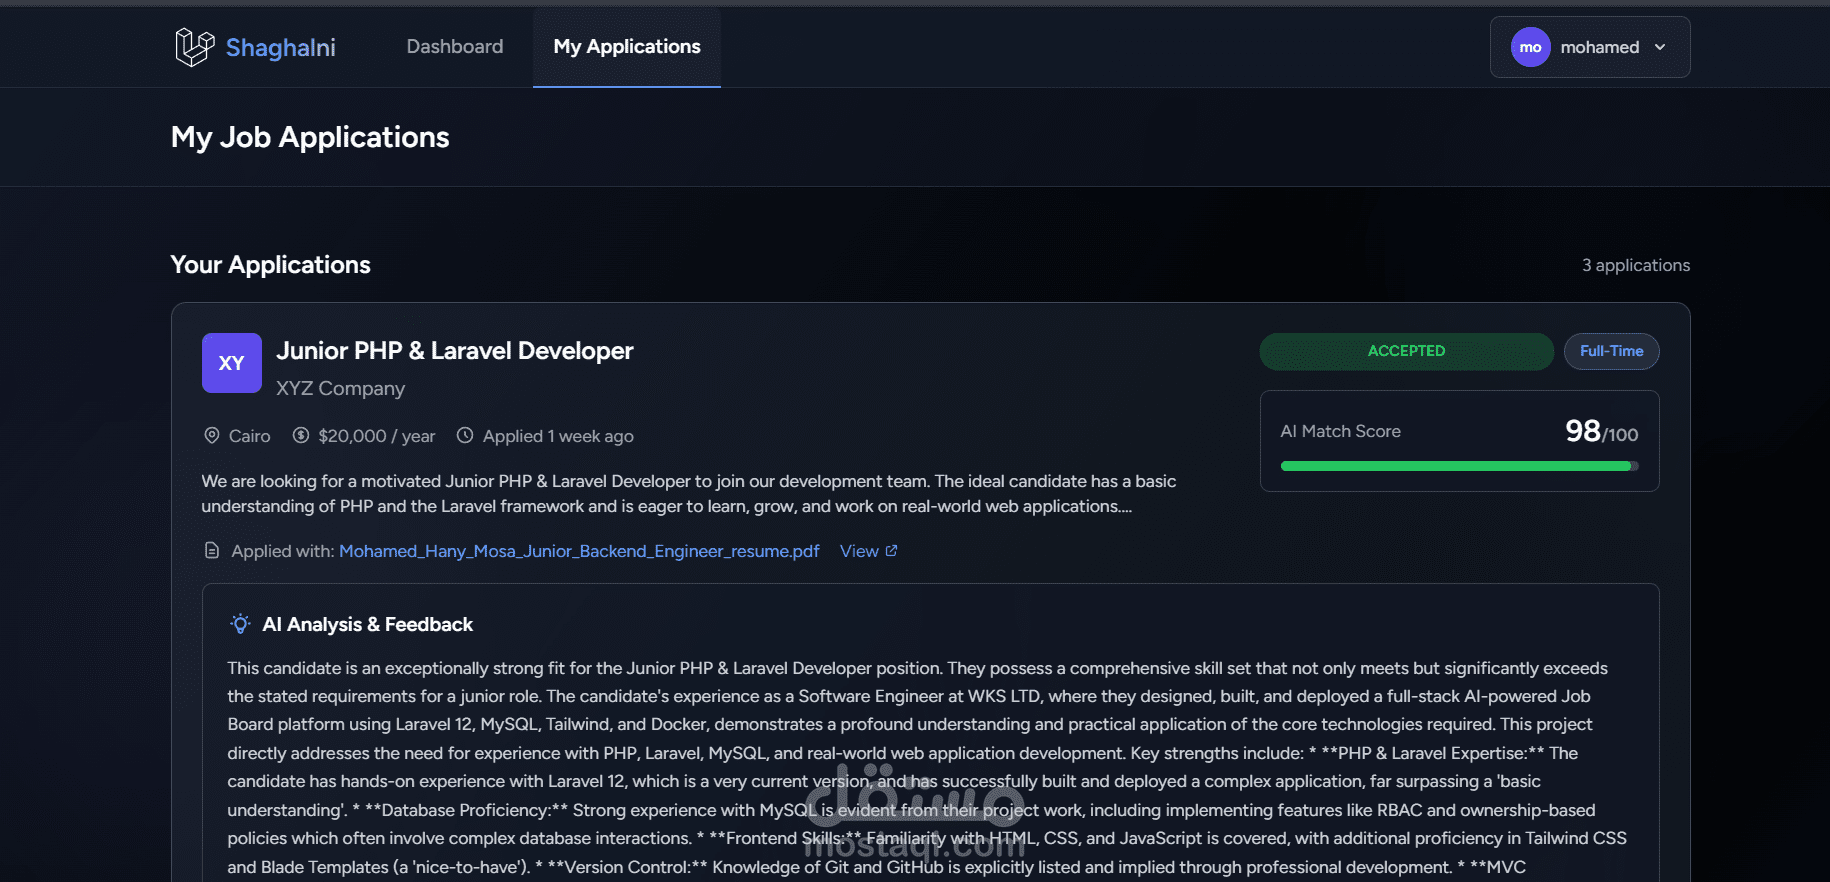Screen dimensions: 1830x882
Task: Click the AI Match Score progress bar
Action: [1459, 466]
